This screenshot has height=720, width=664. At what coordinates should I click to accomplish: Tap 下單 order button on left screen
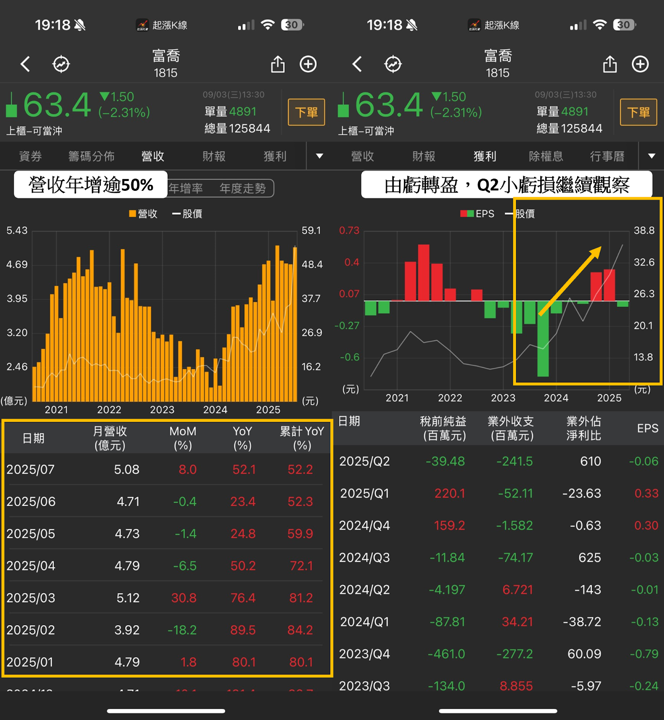tap(306, 112)
